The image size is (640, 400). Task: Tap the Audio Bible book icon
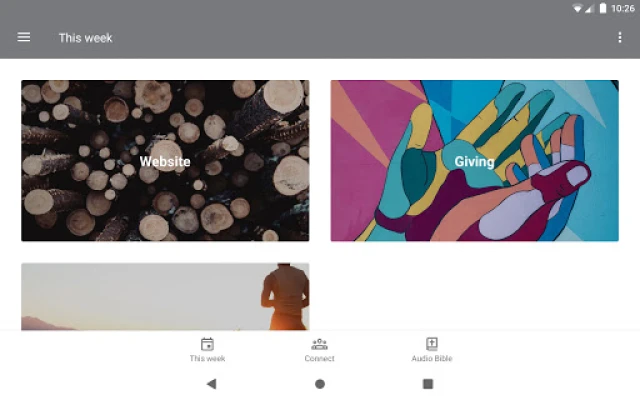[x=432, y=344]
